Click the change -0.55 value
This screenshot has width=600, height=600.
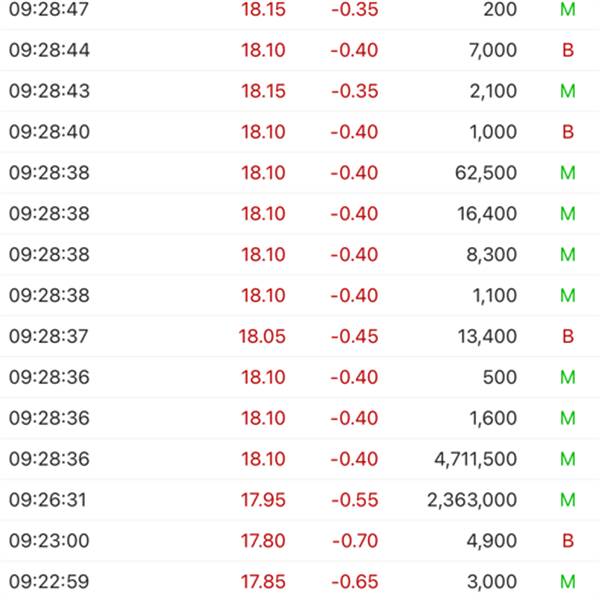(355, 500)
